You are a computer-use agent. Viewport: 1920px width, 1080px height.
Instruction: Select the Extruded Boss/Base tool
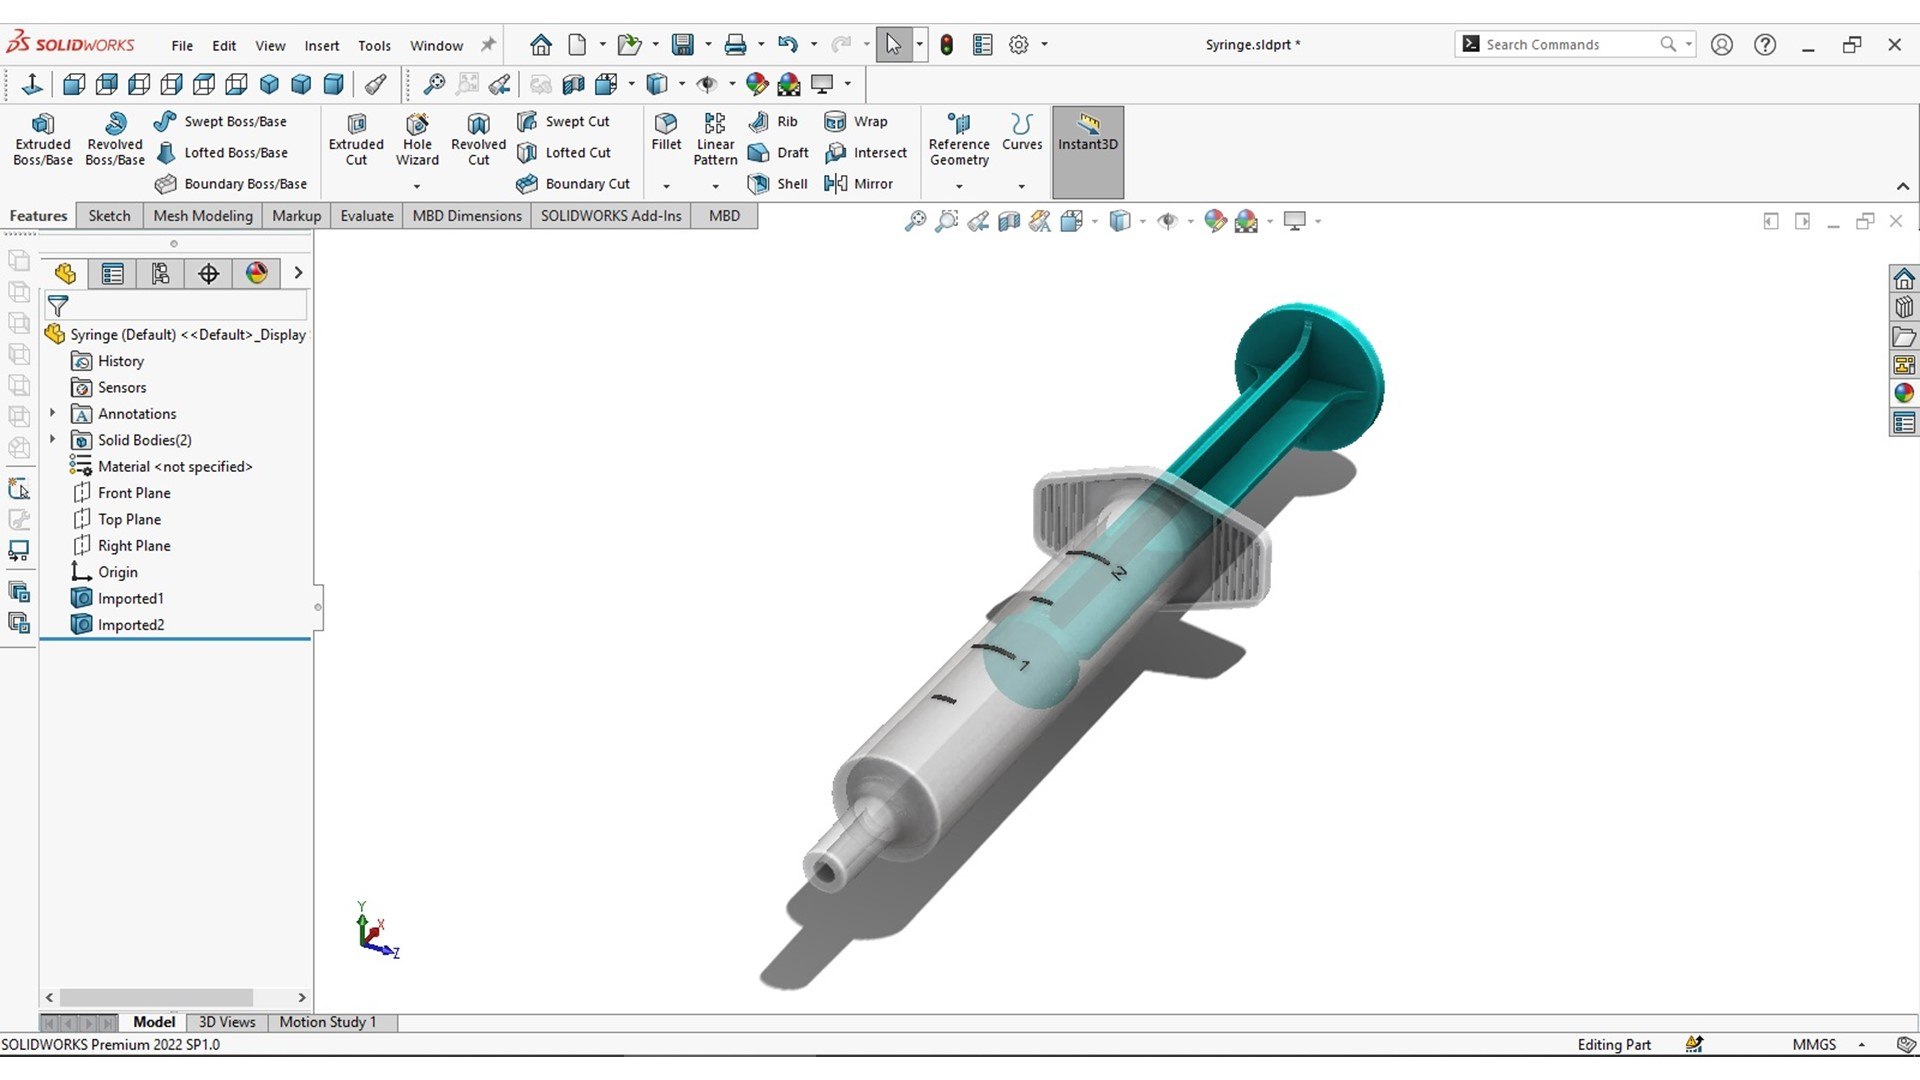tap(43, 139)
